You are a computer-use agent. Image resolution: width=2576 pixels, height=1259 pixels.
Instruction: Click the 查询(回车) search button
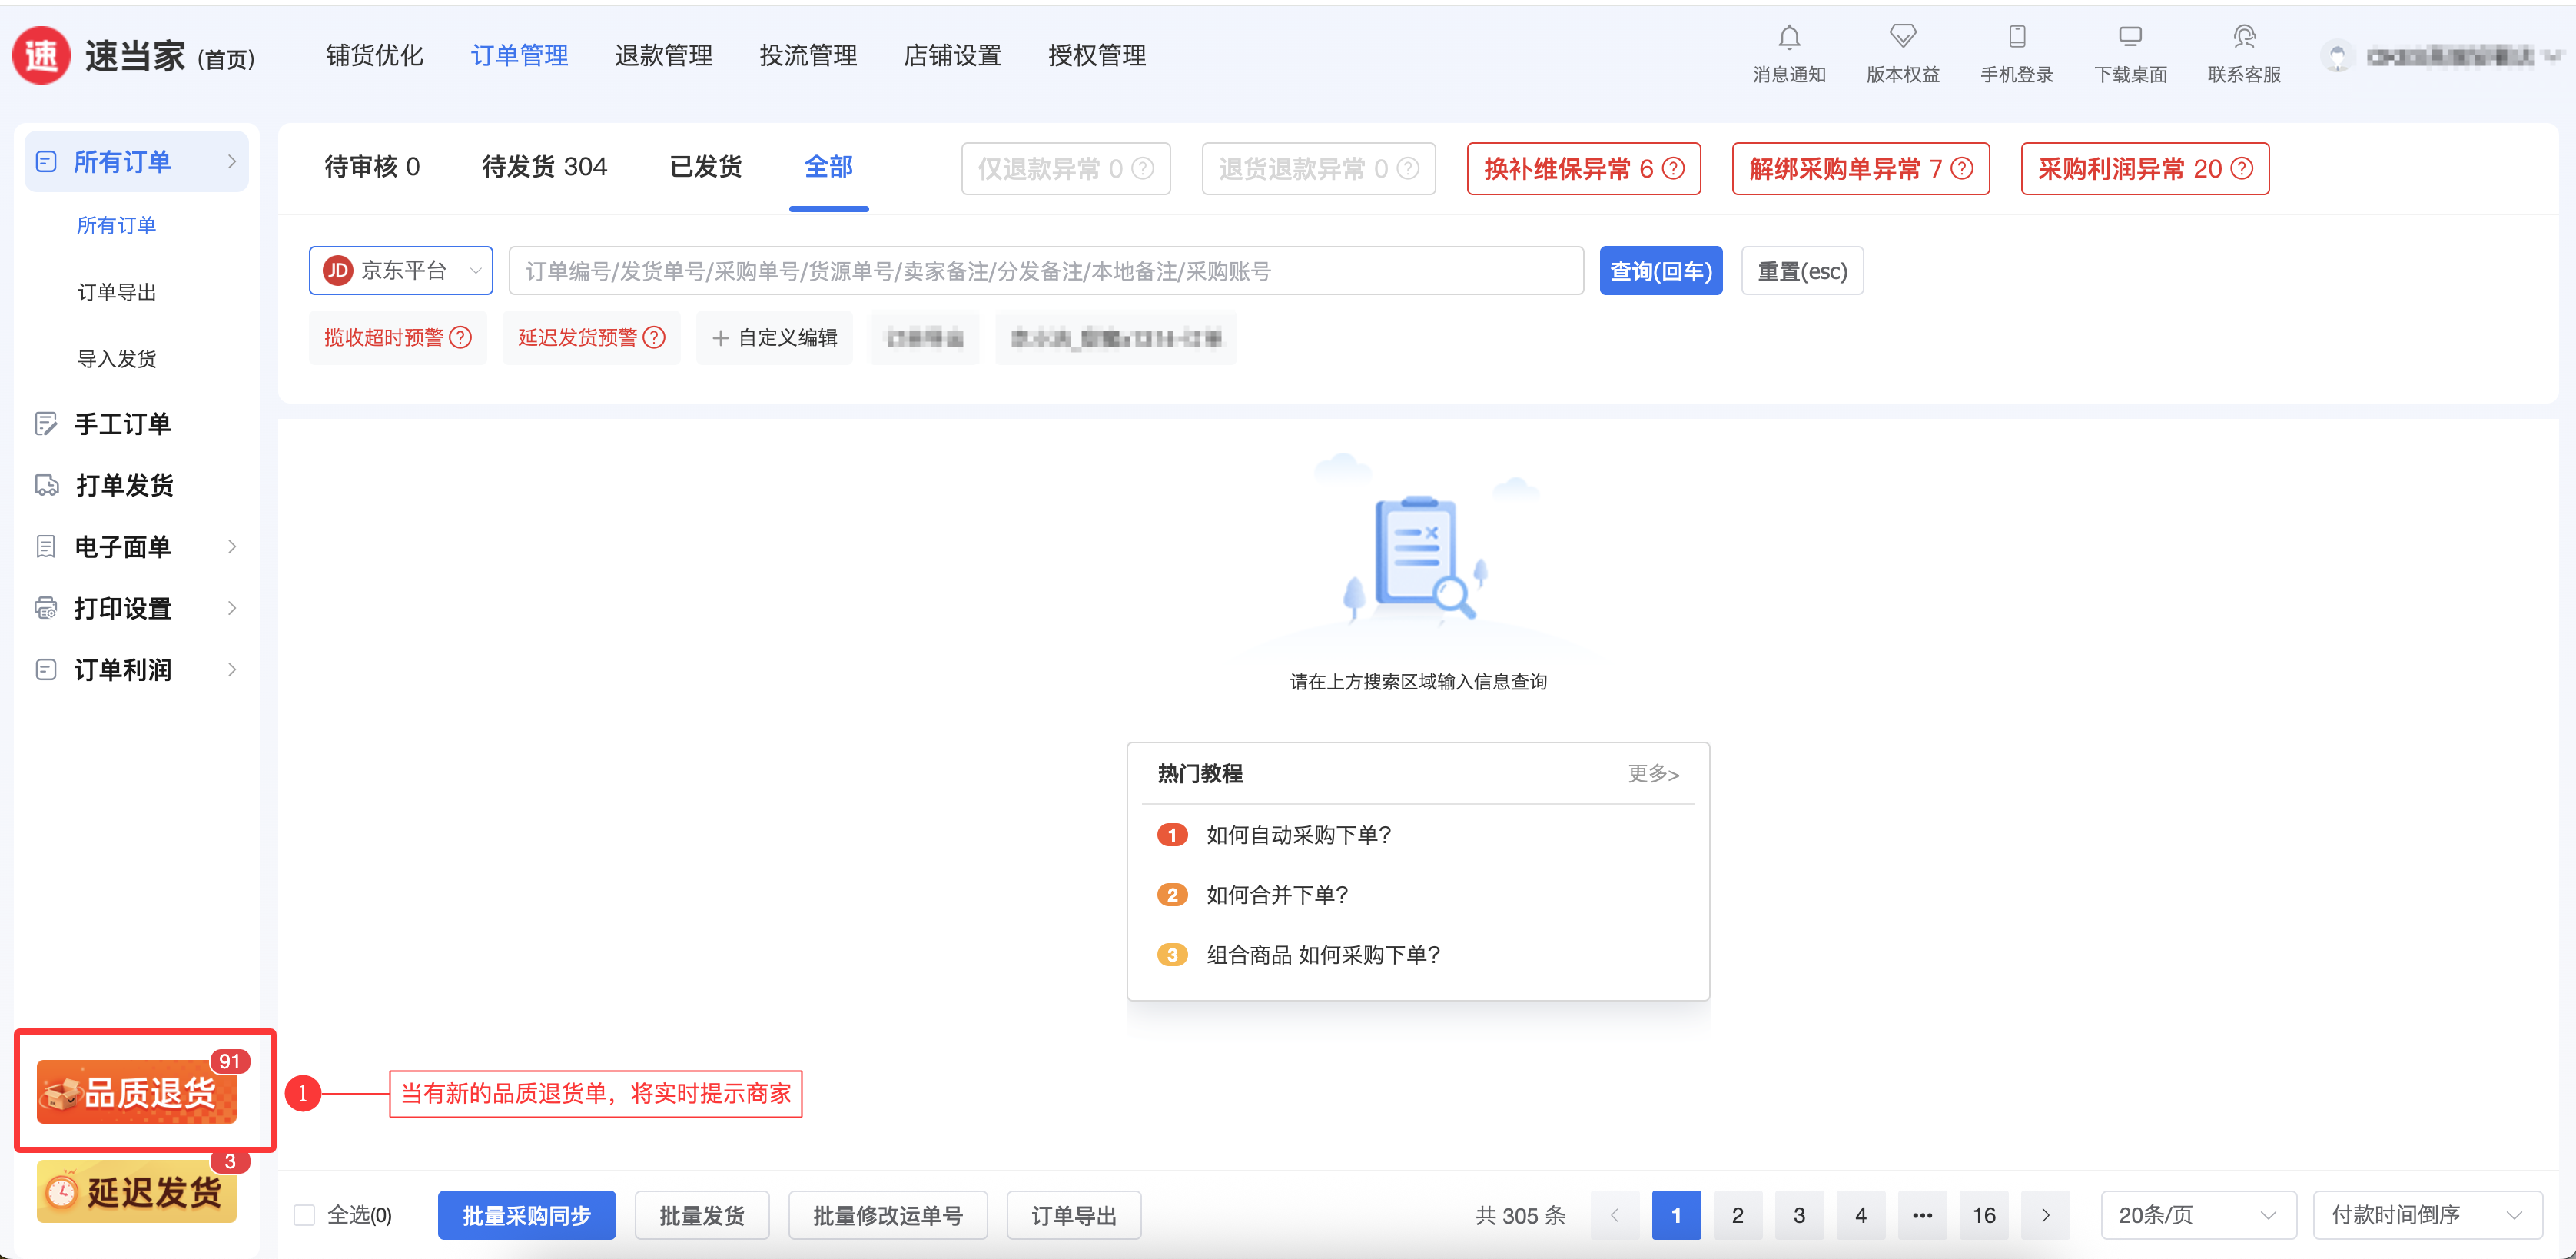point(1660,271)
